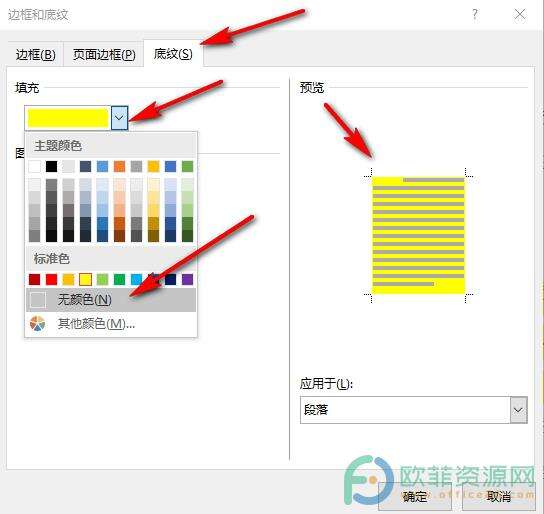Open 其他颜色(M)... more colors
Viewport: 544px width, 514px height.
pos(111,324)
